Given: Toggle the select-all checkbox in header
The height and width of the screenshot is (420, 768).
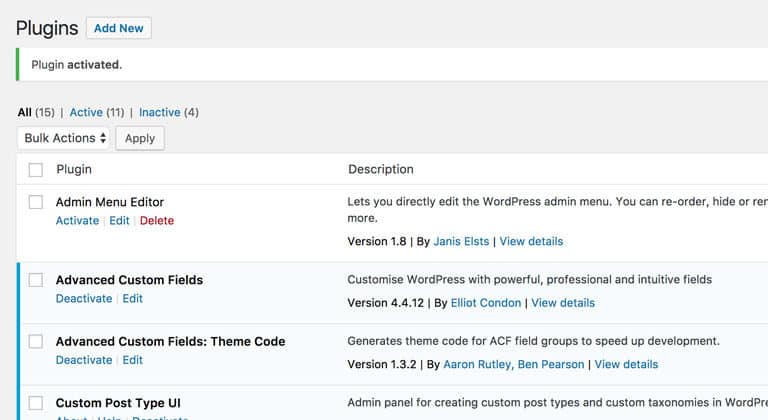Looking at the screenshot, I should (x=35, y=170).
